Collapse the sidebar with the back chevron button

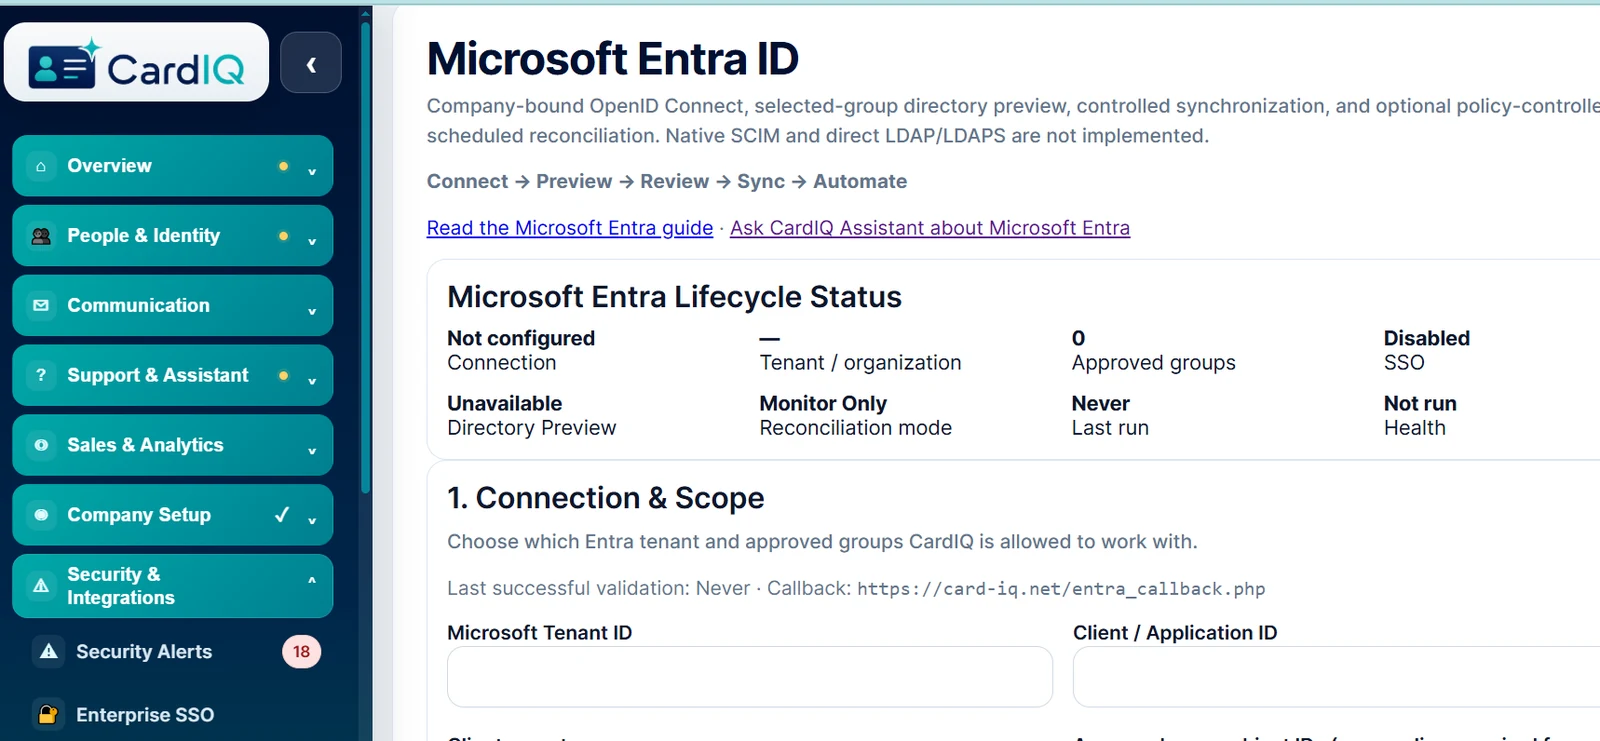tap(311, 63)
